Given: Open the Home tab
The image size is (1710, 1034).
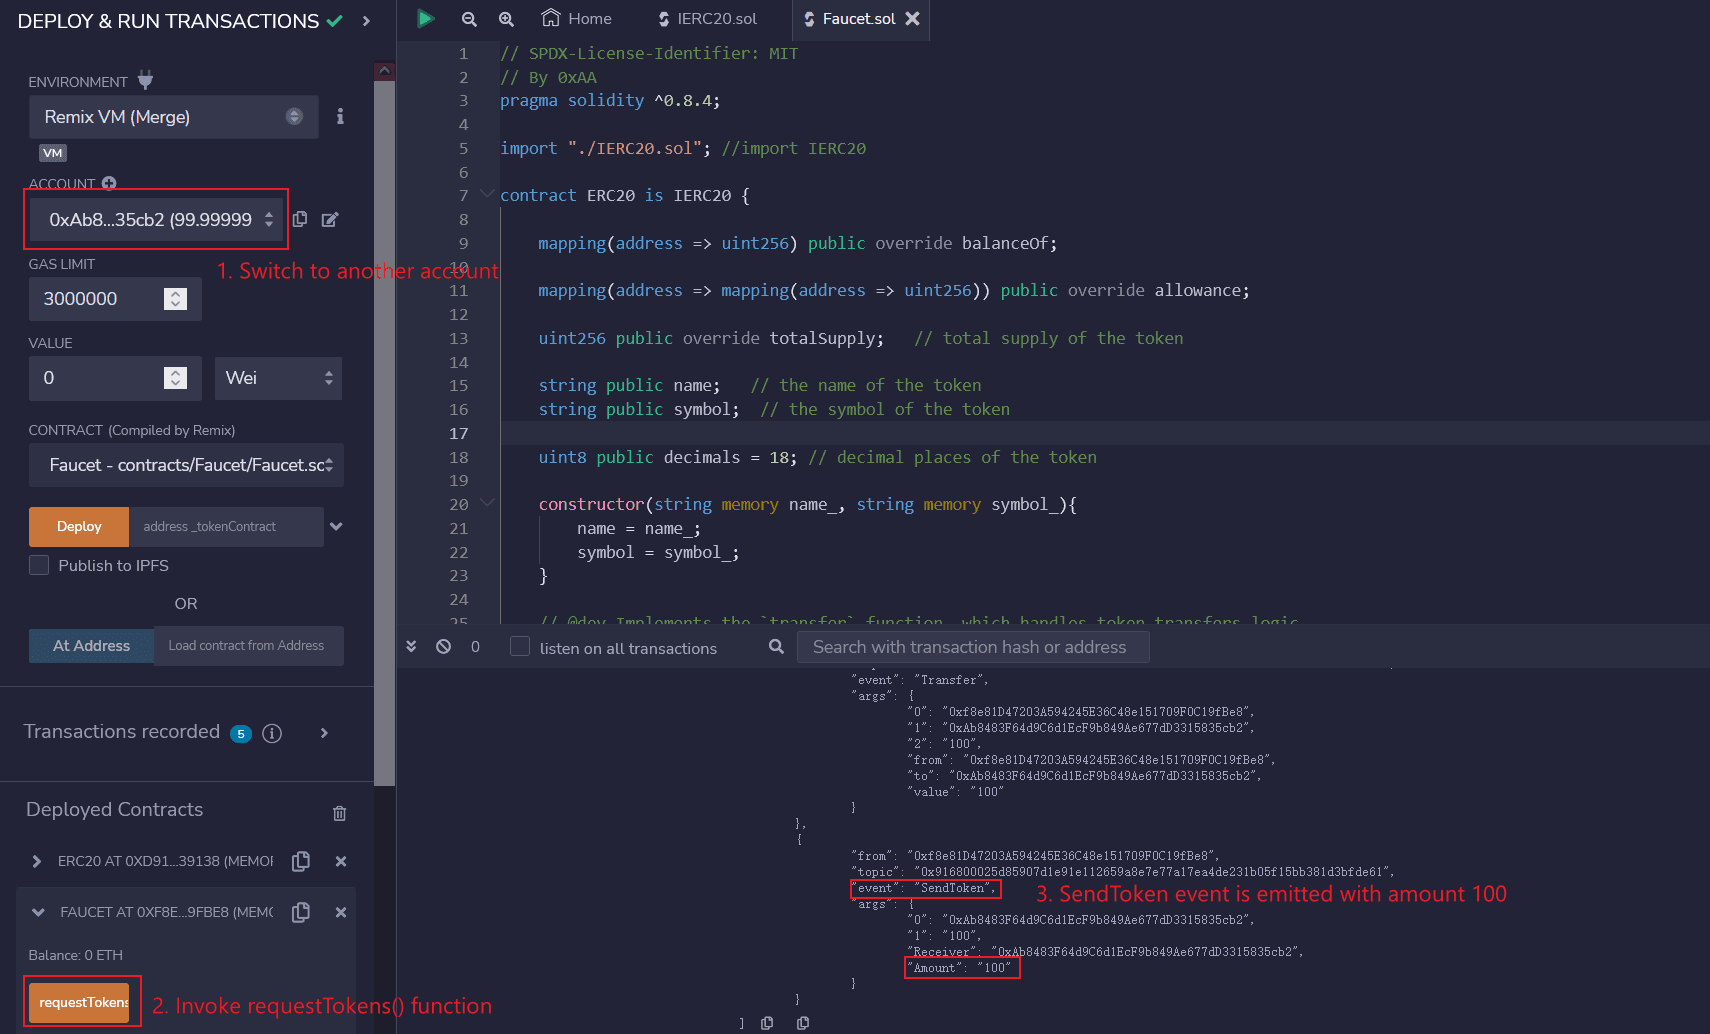Looking at the screenshot, I should click(577, 19).
